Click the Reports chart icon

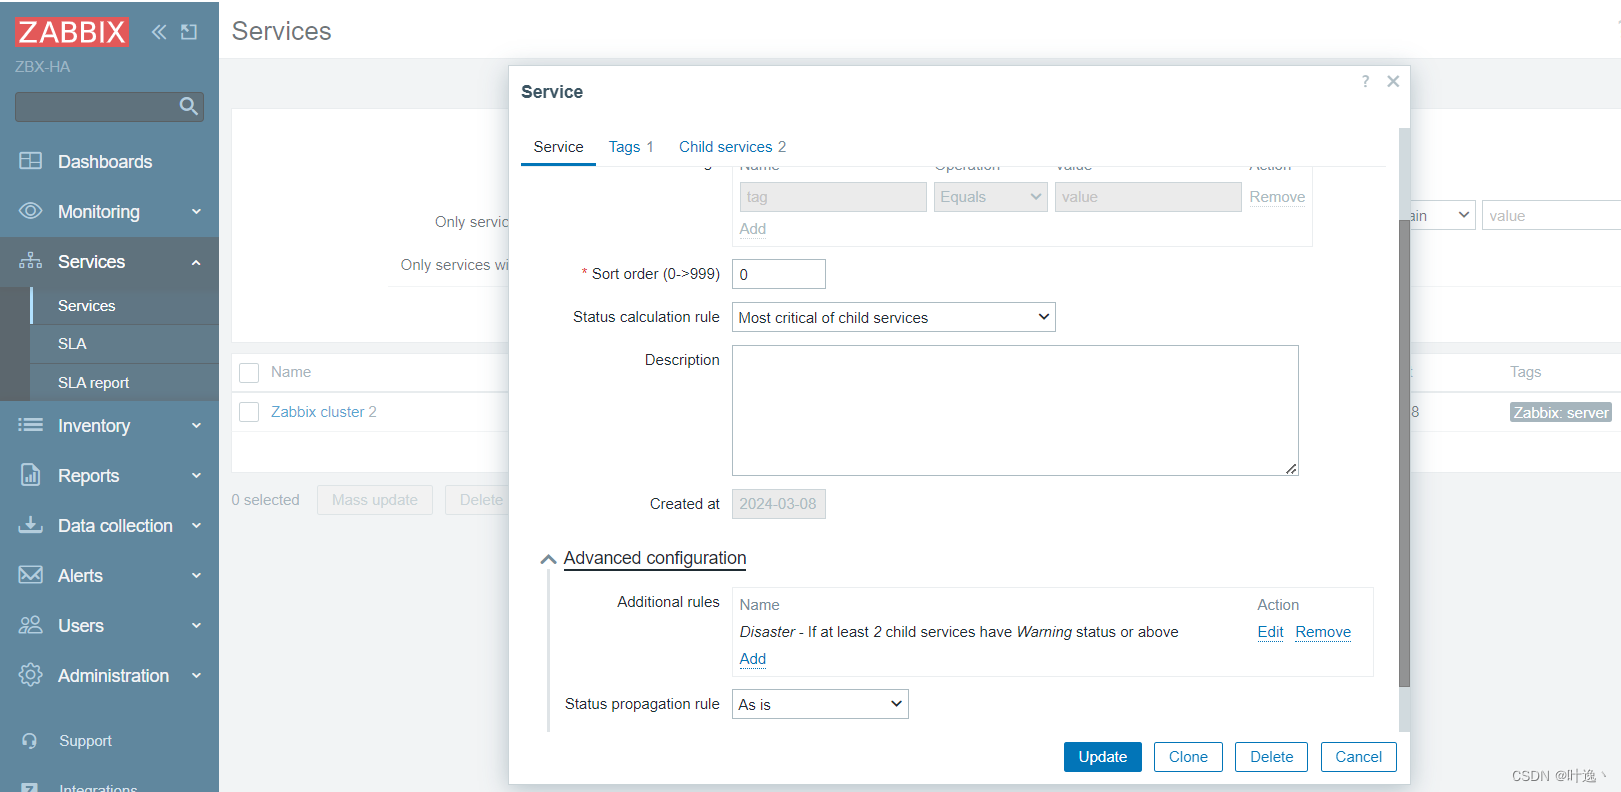coord(31,475)
